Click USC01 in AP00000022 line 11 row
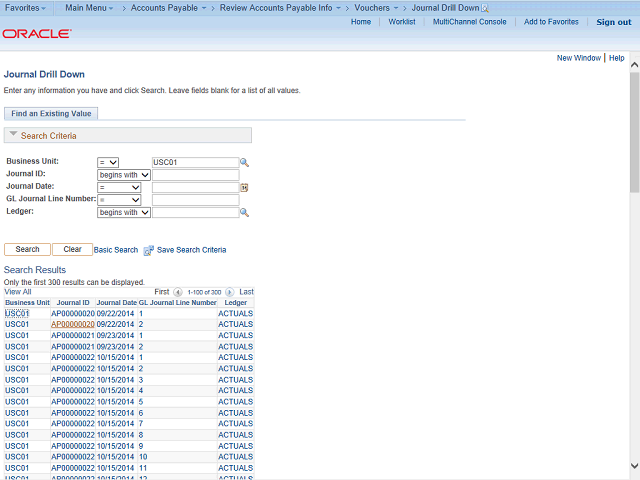Image resolution: width=640 pixels, height=480 pixels. [17, 468]
